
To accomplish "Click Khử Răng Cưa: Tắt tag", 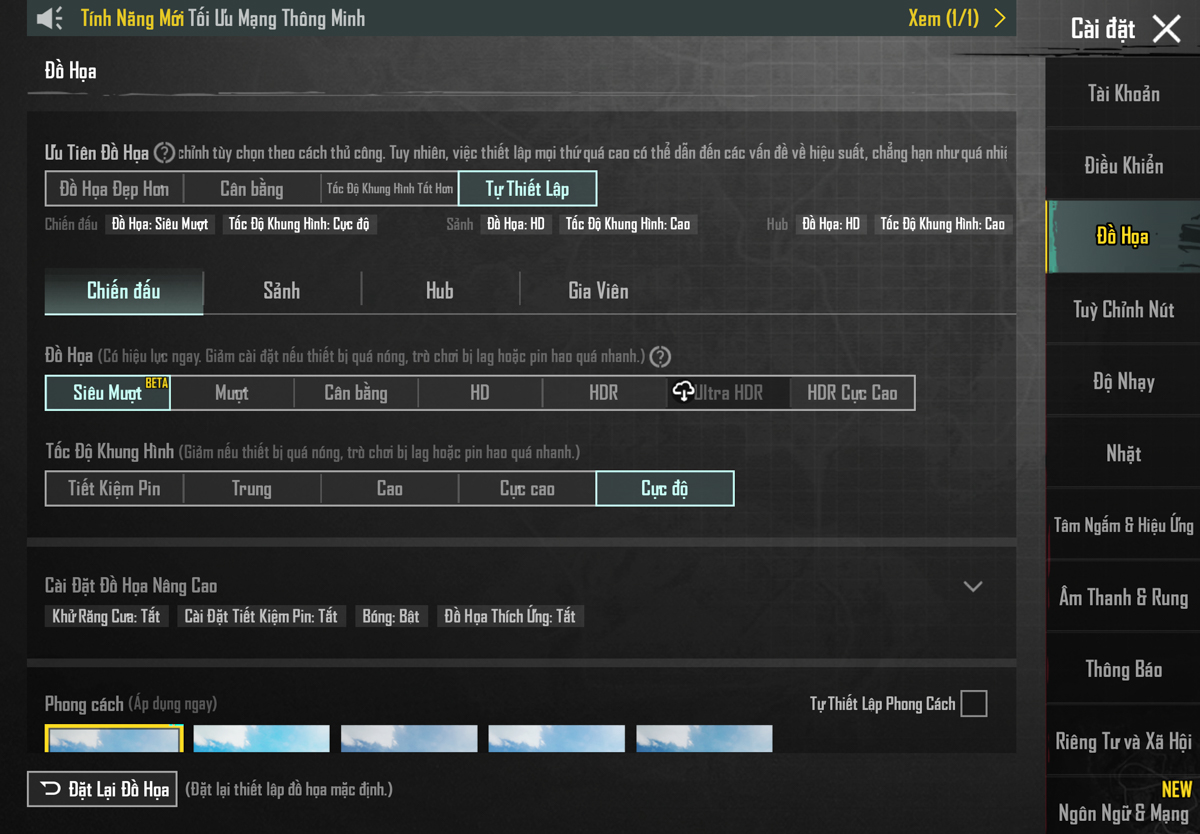I will pyautogui.click(x=106, y=617).
